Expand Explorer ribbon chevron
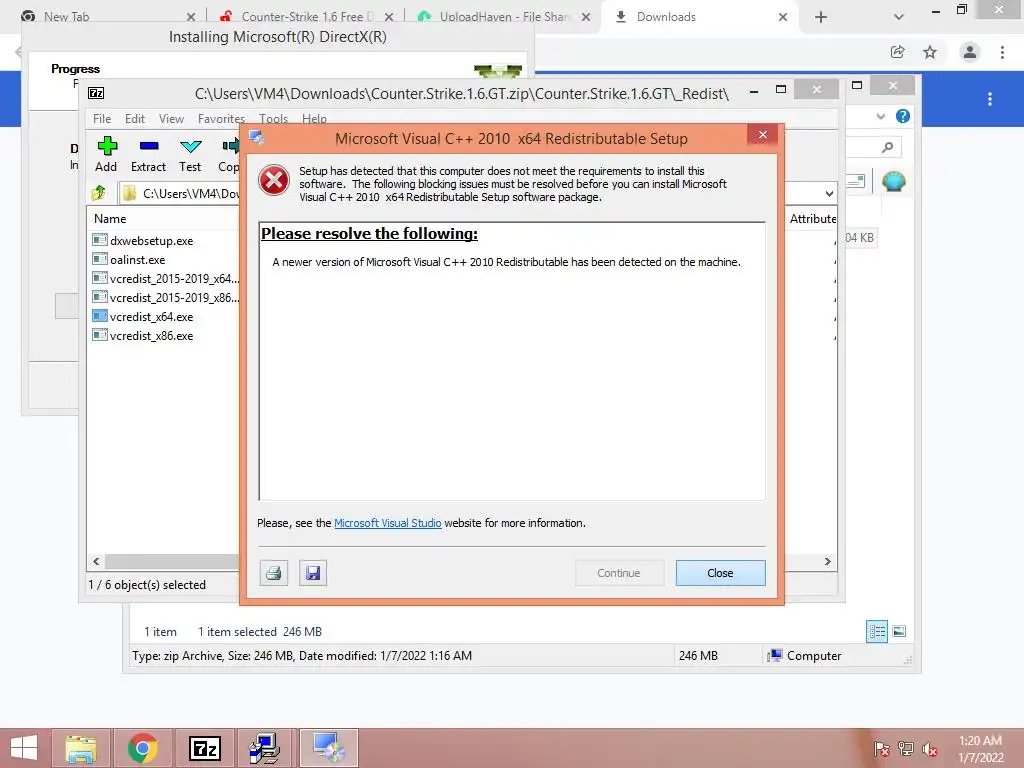Image resolution: width=1024 pixels, height=768 pixels. [x=881, y=116]
